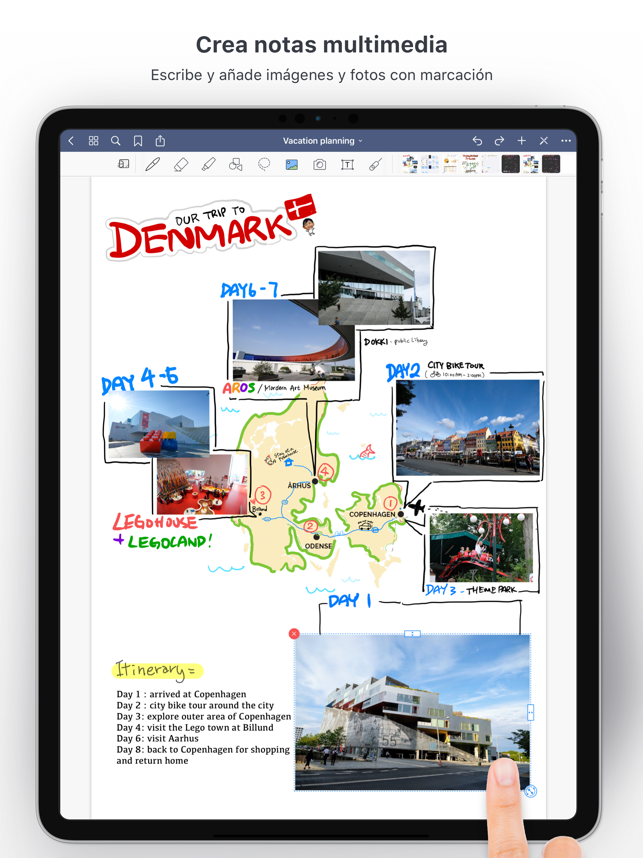
Task: Tap line "Day 2 : city bike tour around the city"
Action: click(195, 705)
